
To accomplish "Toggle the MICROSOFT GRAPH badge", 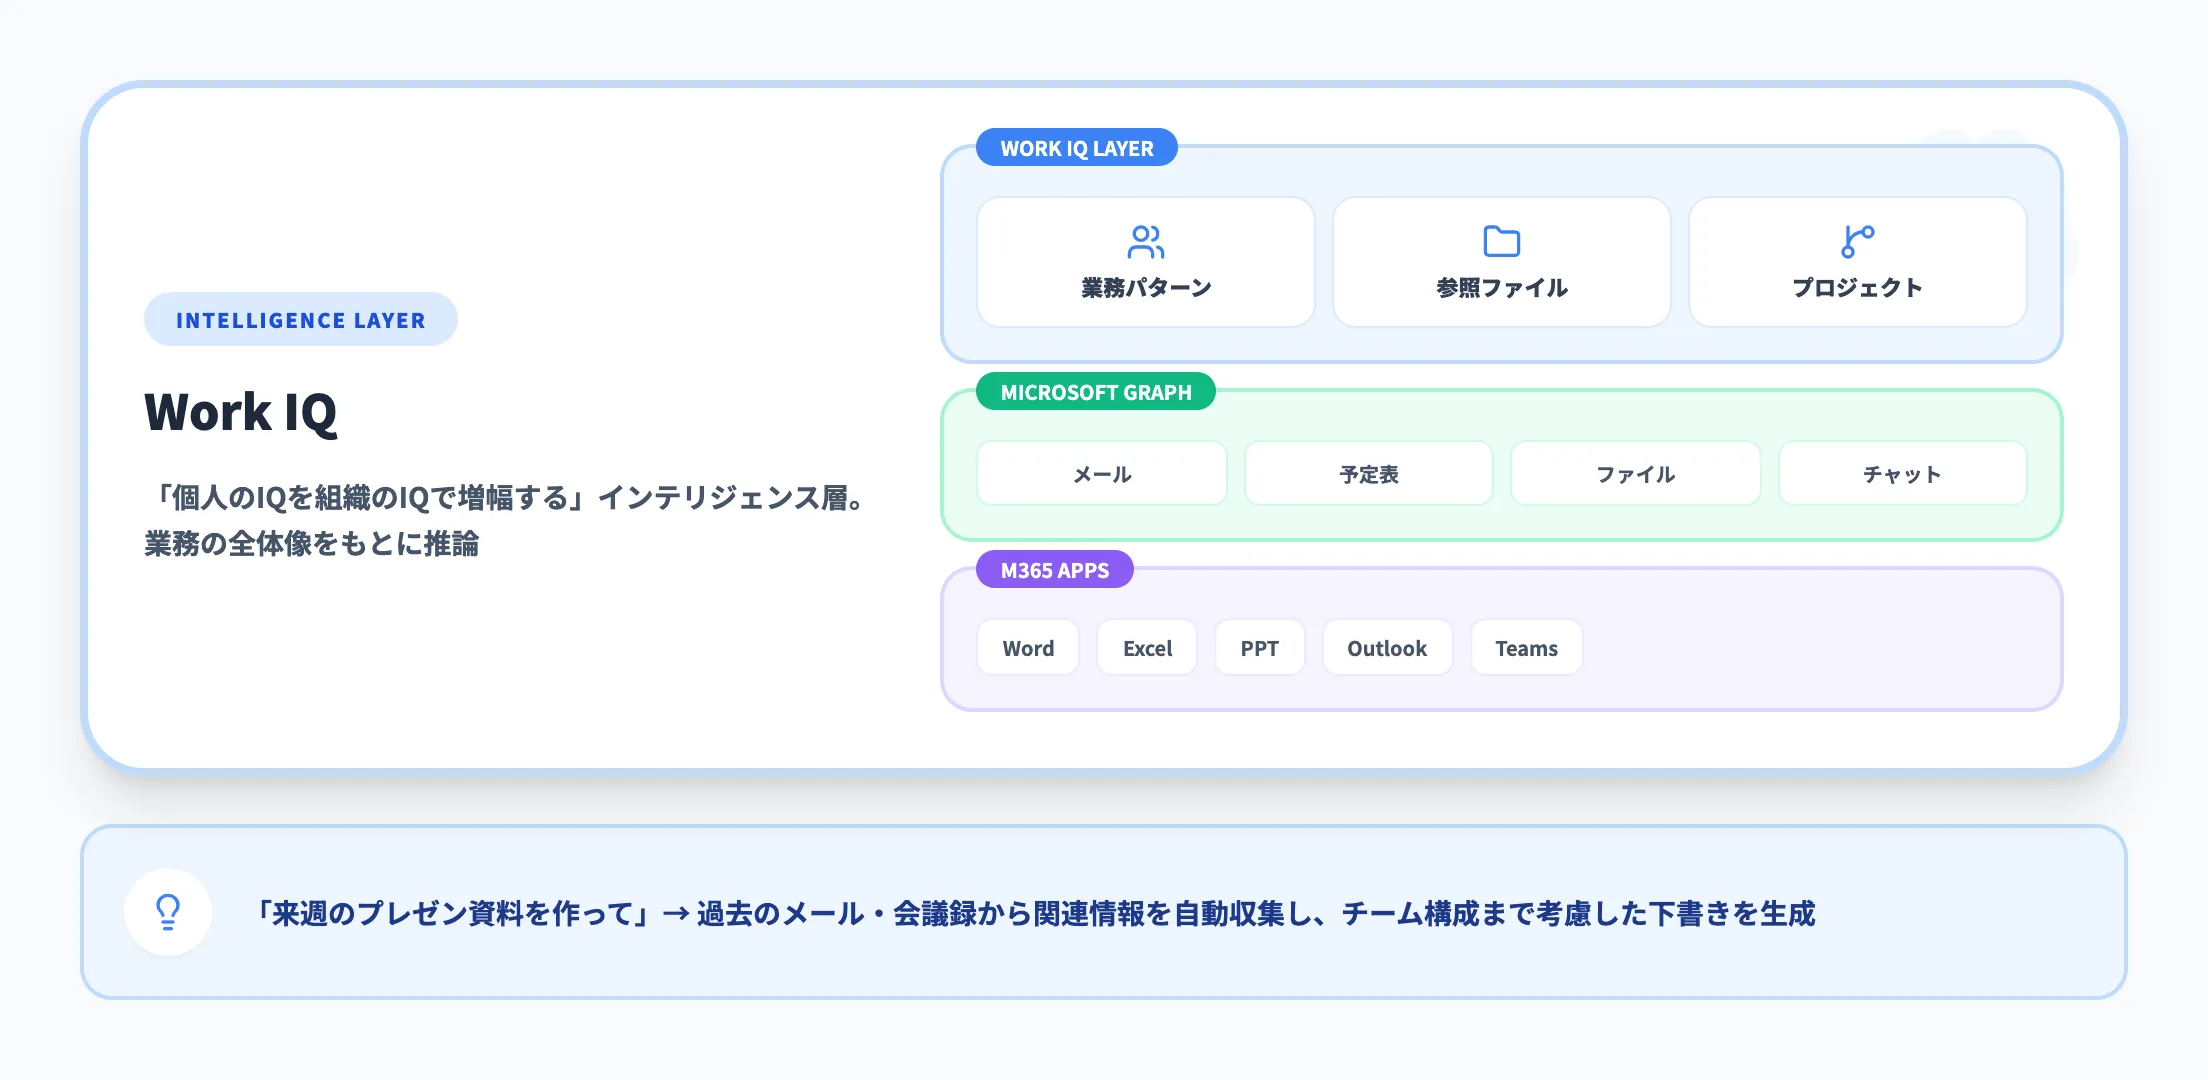I will coord(1095,392).
